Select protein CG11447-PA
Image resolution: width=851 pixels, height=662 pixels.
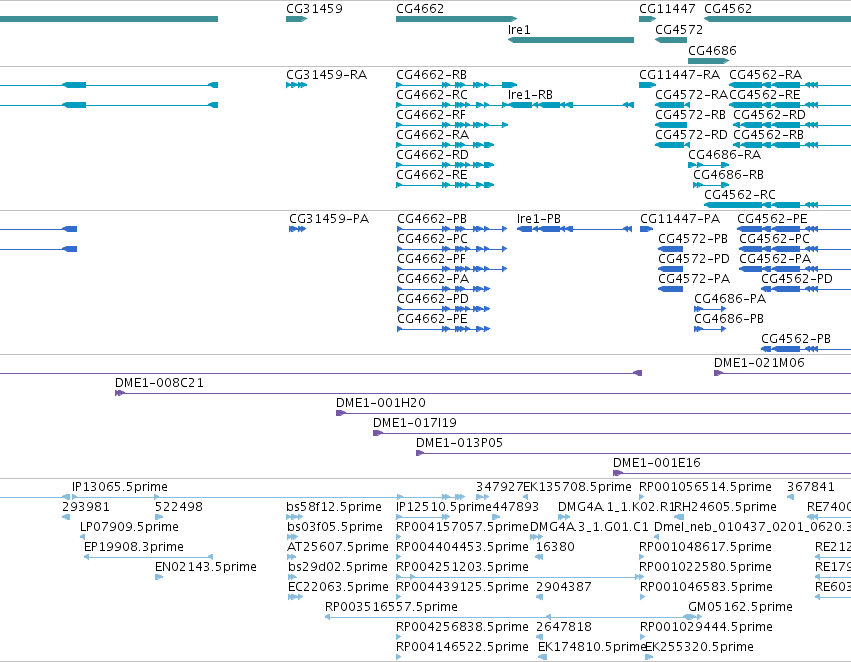[680, 219]
